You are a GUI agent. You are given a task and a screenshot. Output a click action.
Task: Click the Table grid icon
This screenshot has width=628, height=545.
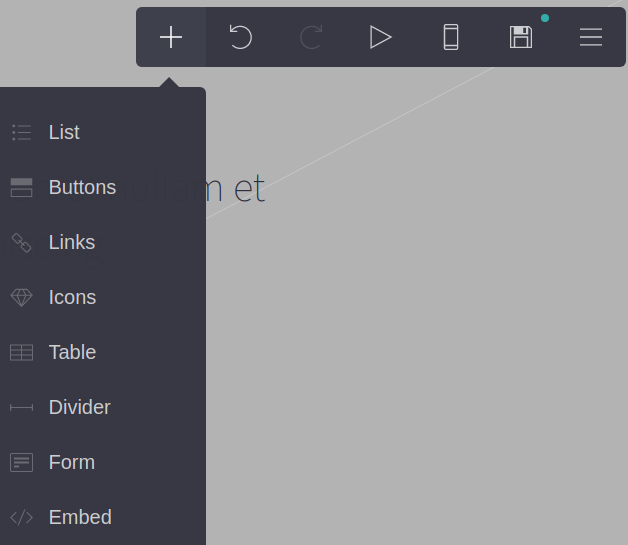pos(21,352)
